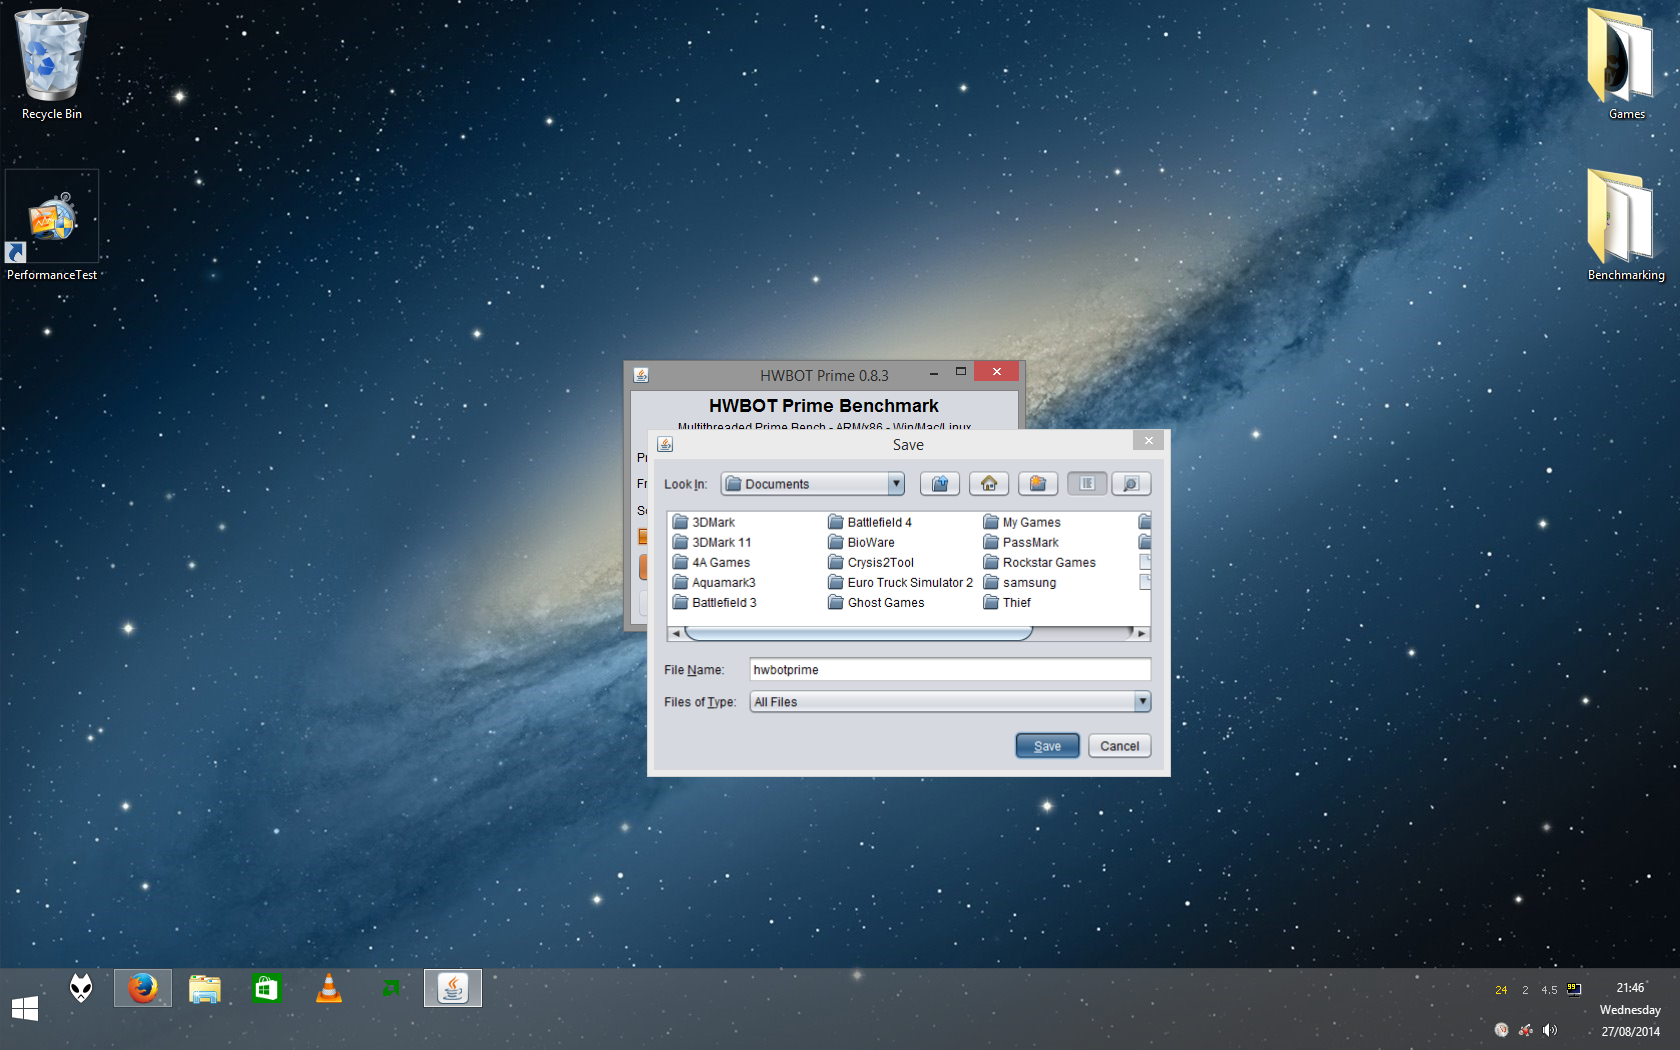Open Firefox from the taskbar

pos(143,988)
